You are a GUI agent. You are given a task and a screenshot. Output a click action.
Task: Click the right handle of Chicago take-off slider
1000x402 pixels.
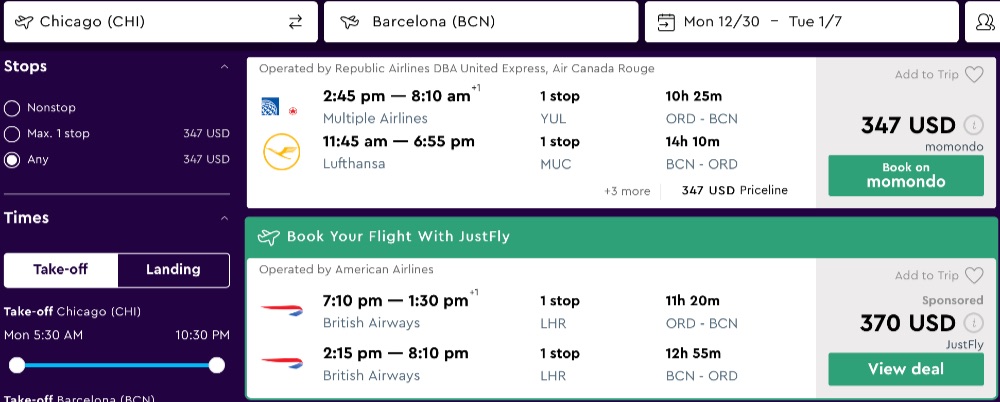click(217, 365)
